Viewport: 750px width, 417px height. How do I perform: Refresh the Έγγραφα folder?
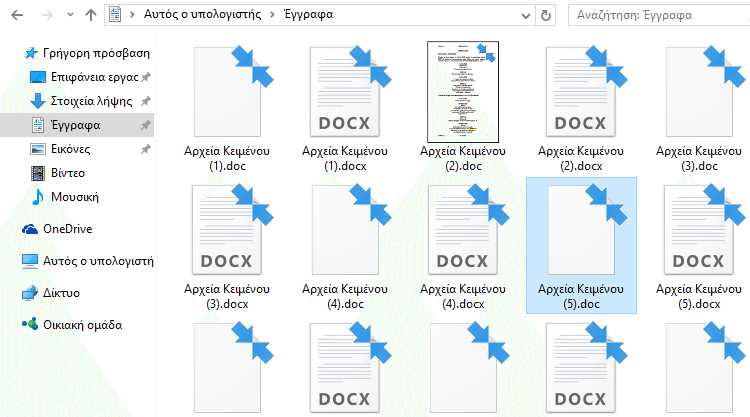[x=546, y=15]
